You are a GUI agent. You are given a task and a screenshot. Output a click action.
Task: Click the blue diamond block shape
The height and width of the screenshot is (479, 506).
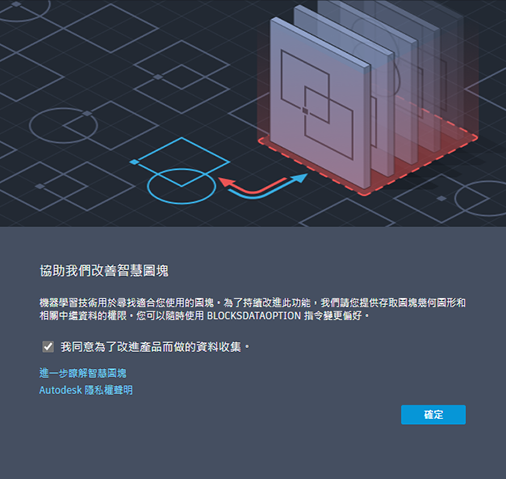[182, 162]
